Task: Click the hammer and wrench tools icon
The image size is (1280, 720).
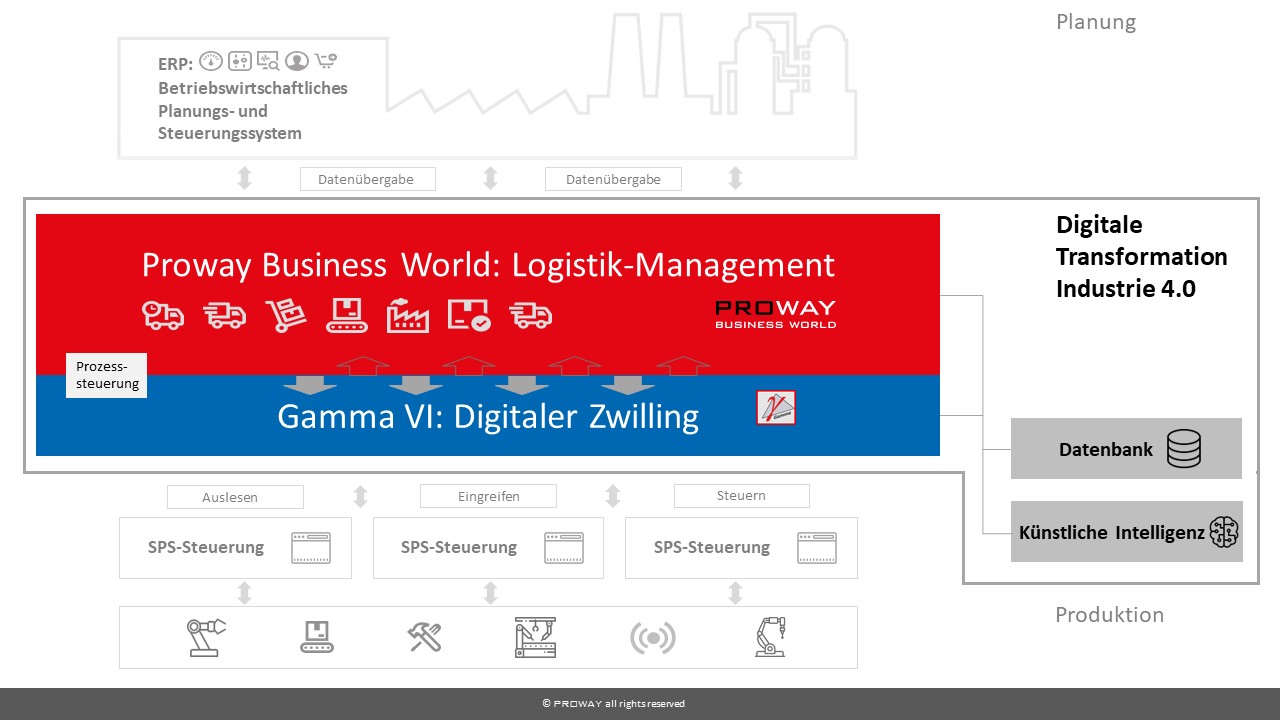Action: 425,637
